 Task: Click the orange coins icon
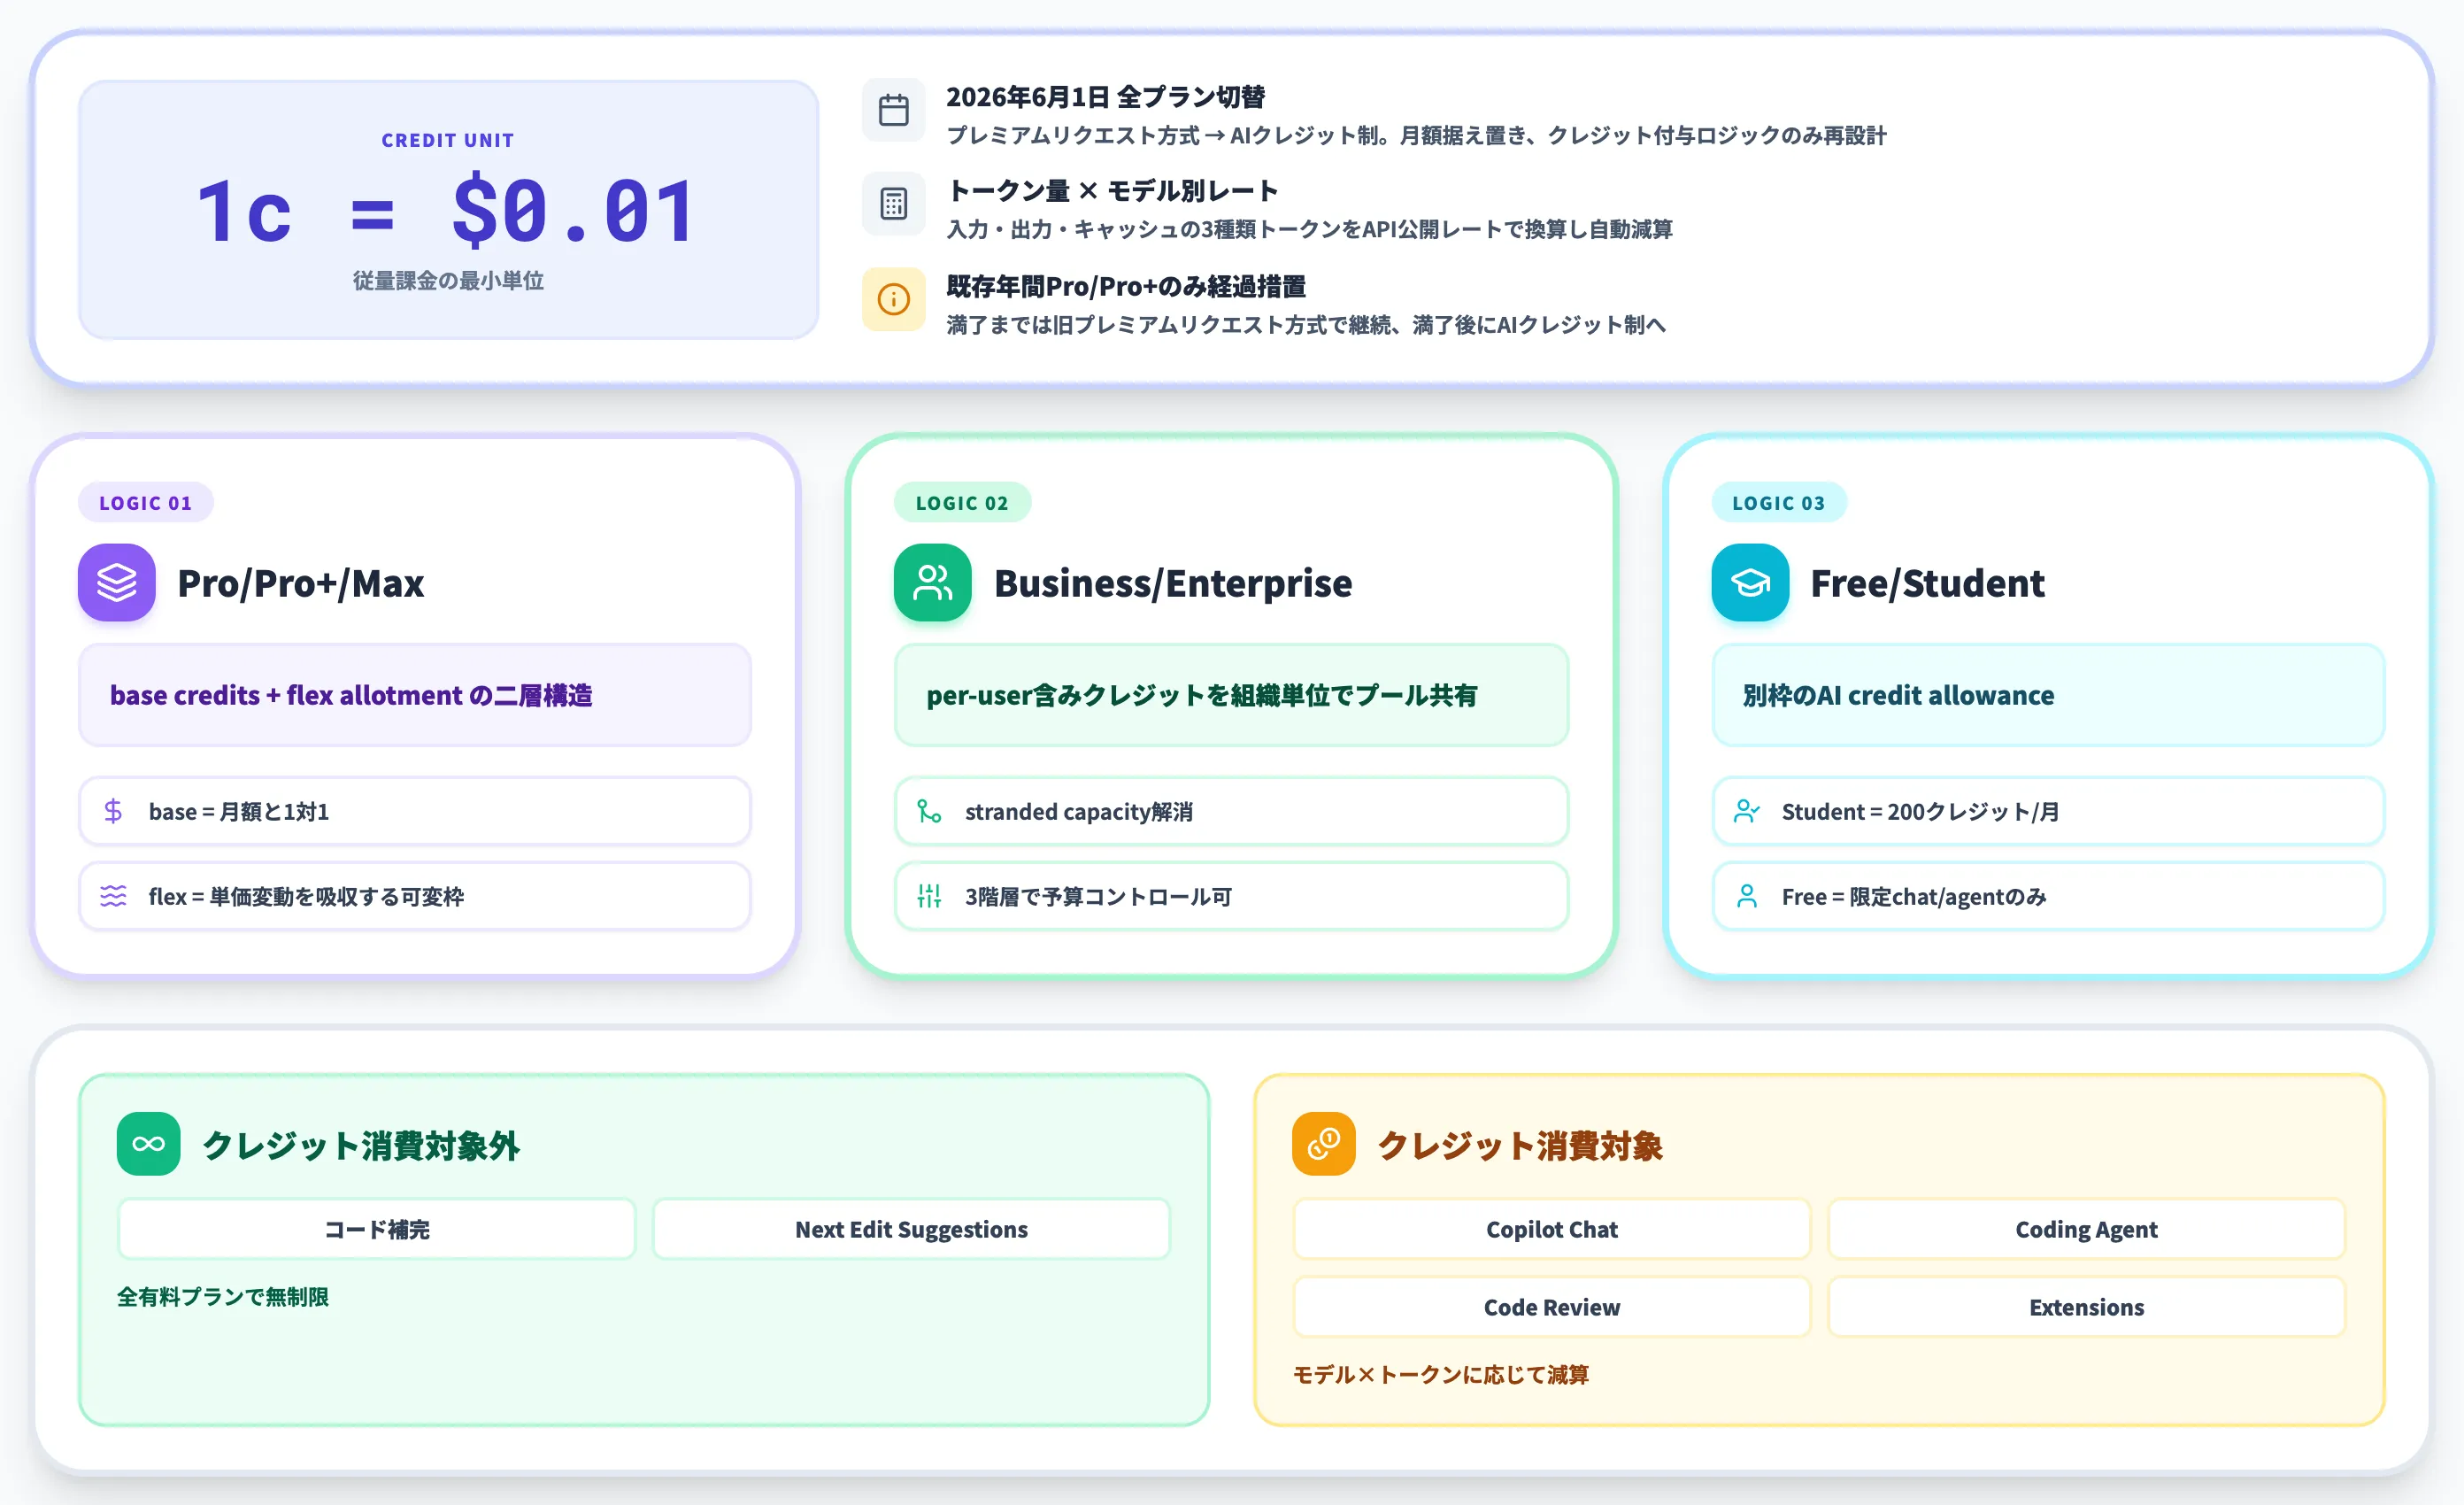[x=1324, y=1144]
